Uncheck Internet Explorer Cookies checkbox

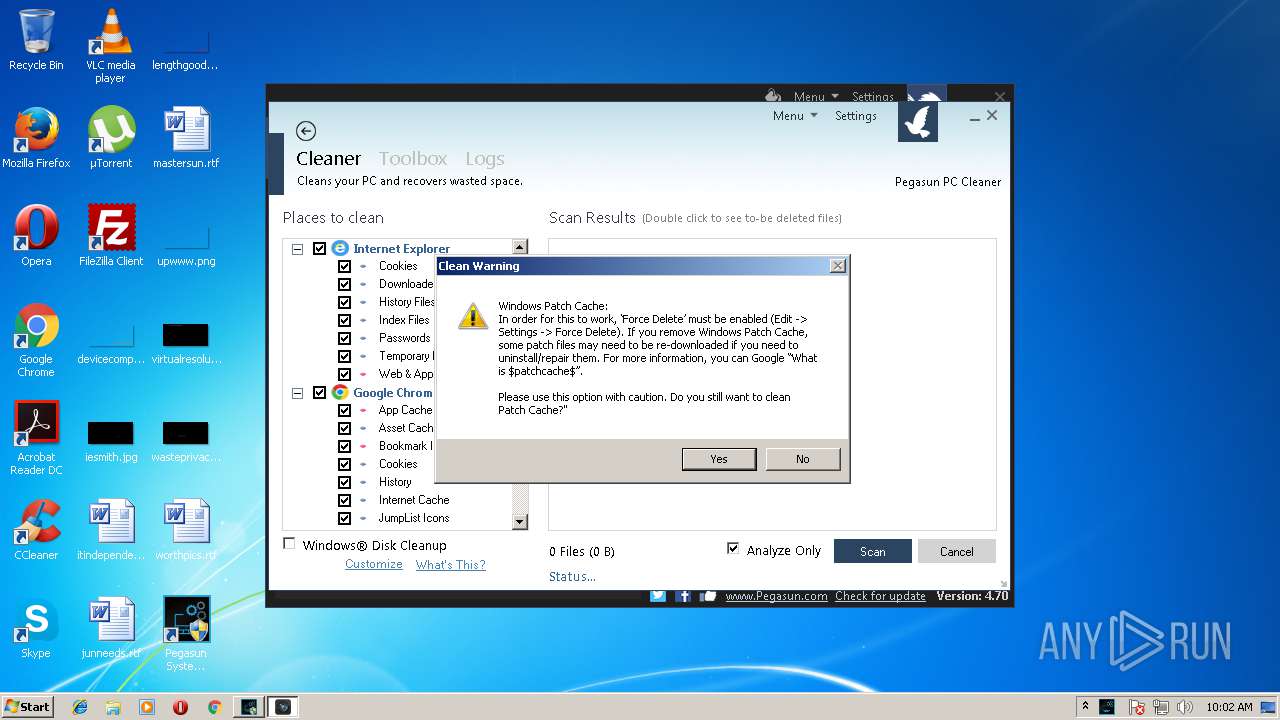click(344, 266)
